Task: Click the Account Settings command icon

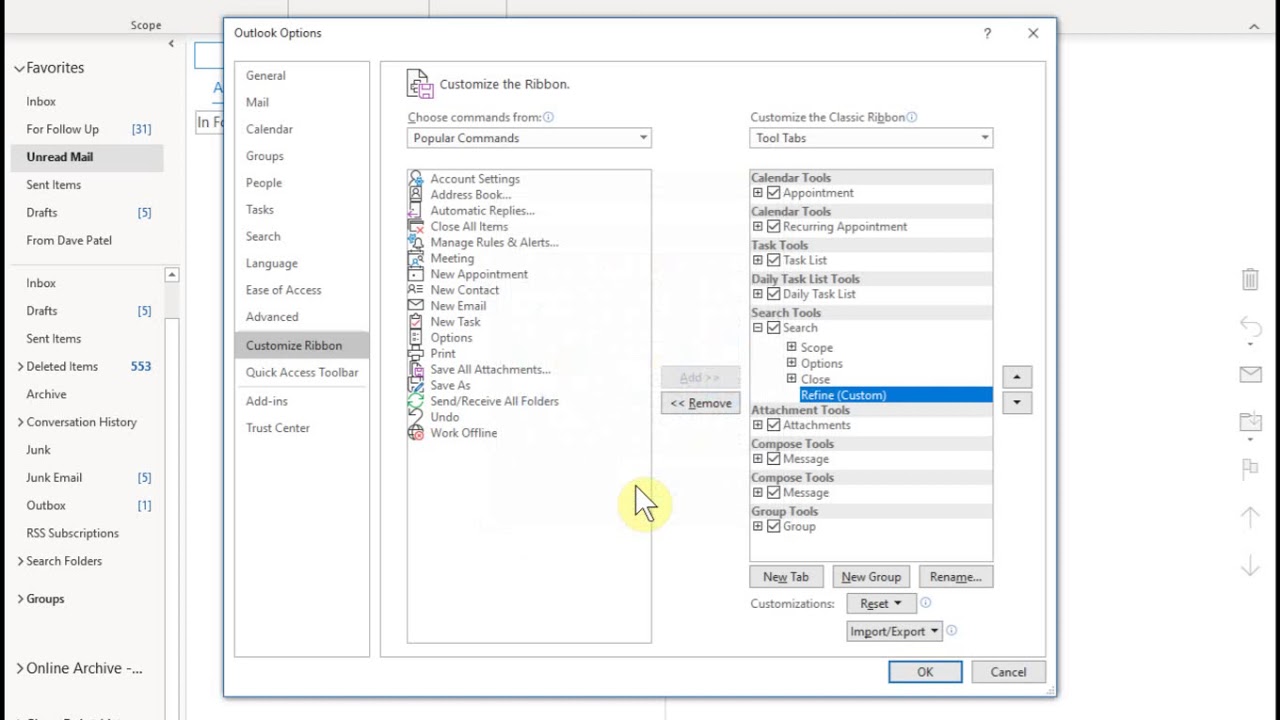Action: click(x=416, y=178)
